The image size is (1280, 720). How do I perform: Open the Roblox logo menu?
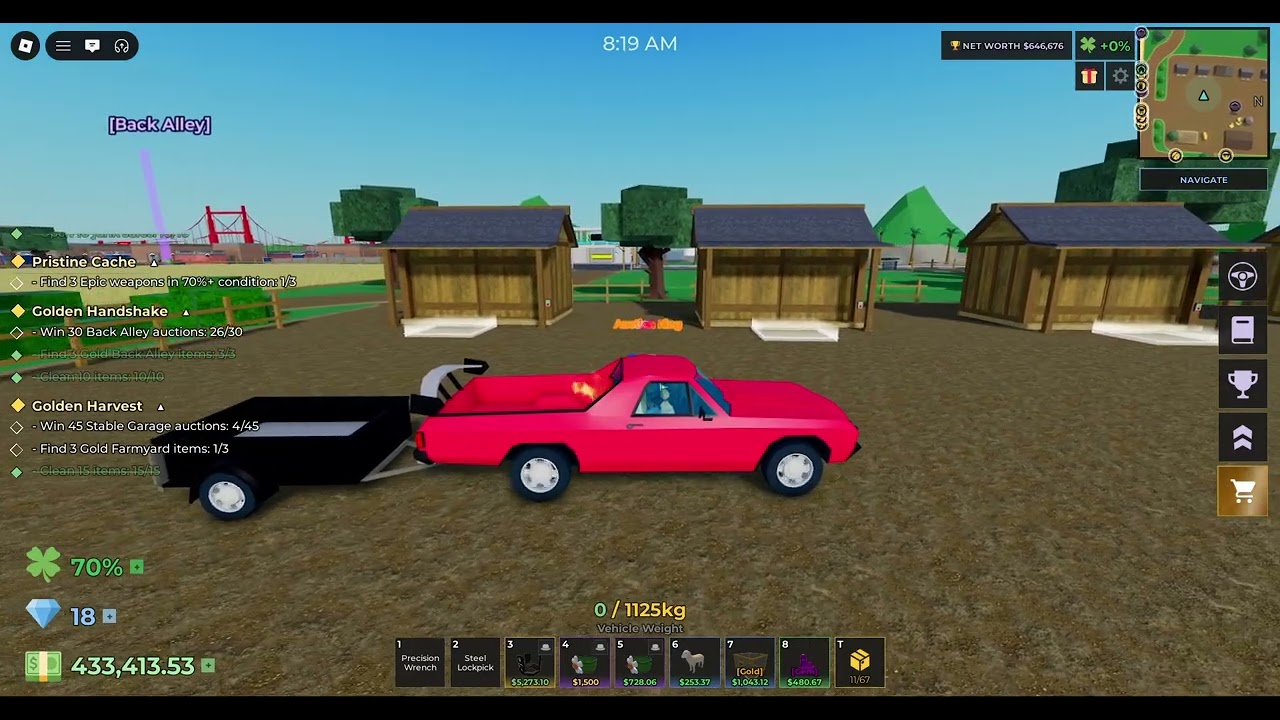26,46
